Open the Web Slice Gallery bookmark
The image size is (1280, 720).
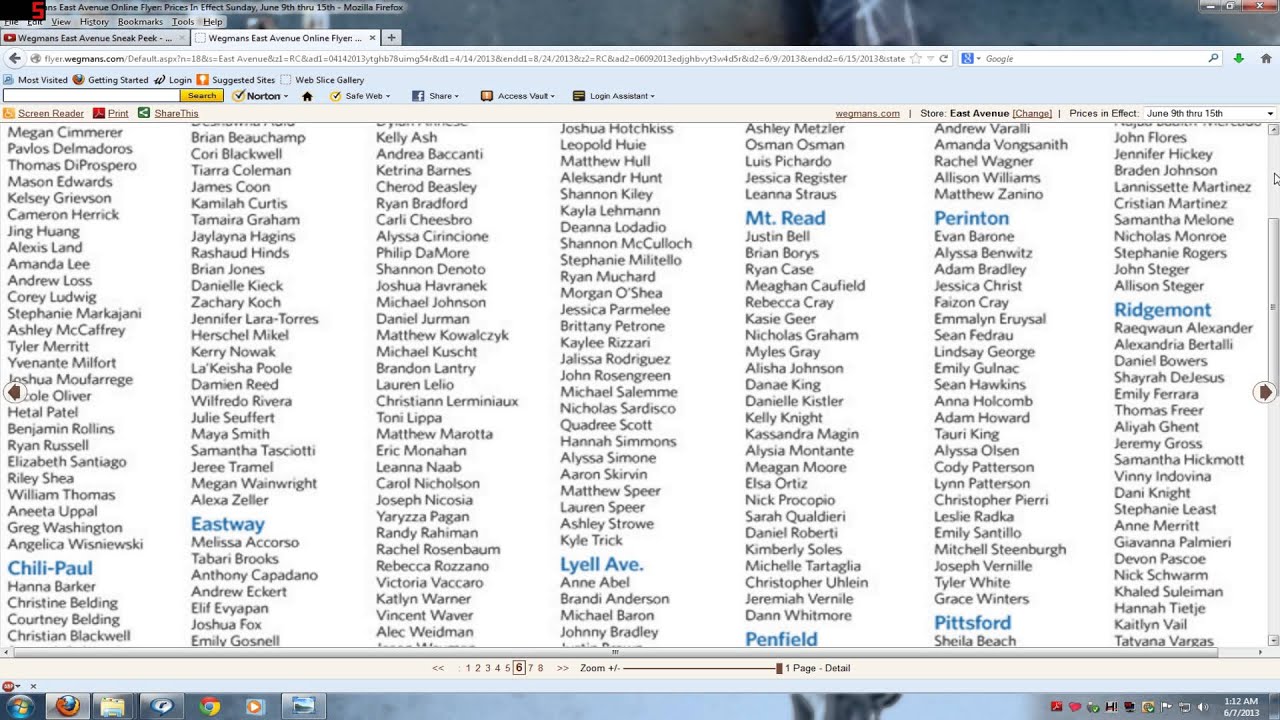click(x=322, y=80)
